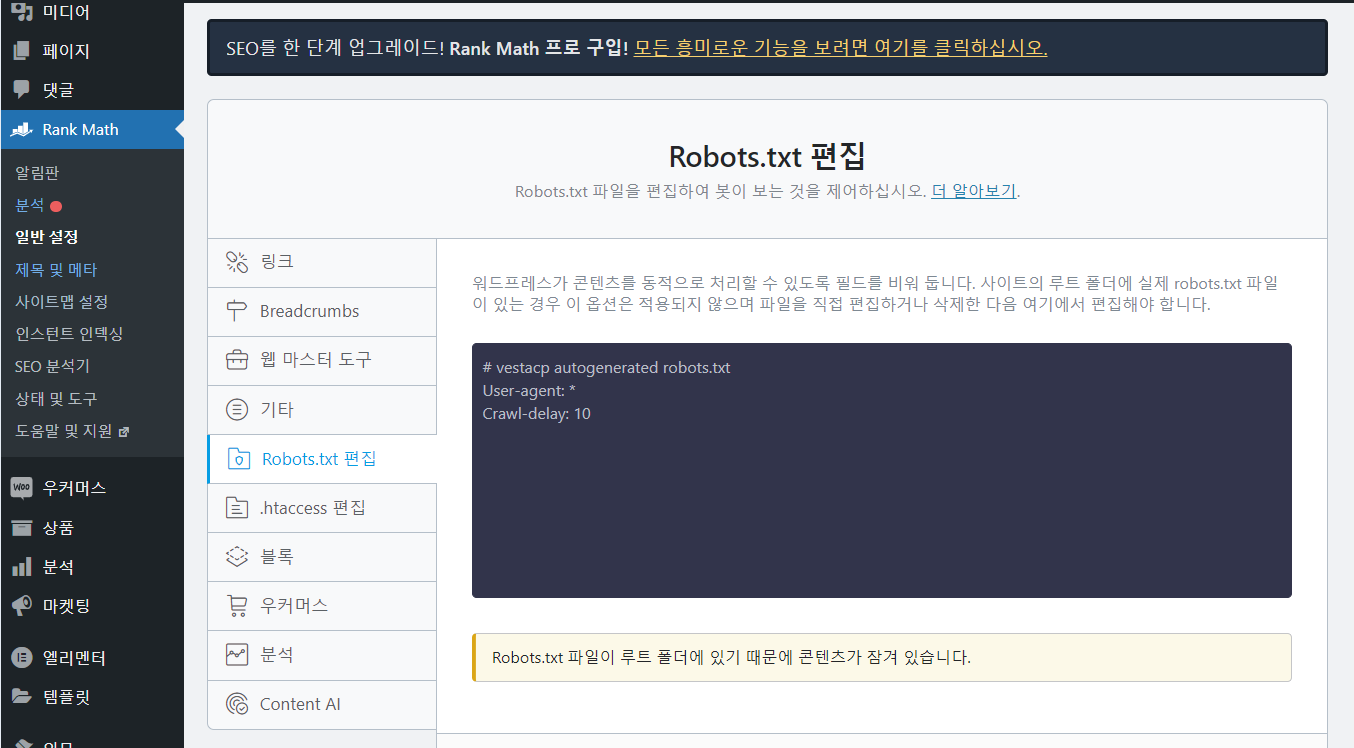Click the 우커머스 WooCommerce icon

coord(22,487)
